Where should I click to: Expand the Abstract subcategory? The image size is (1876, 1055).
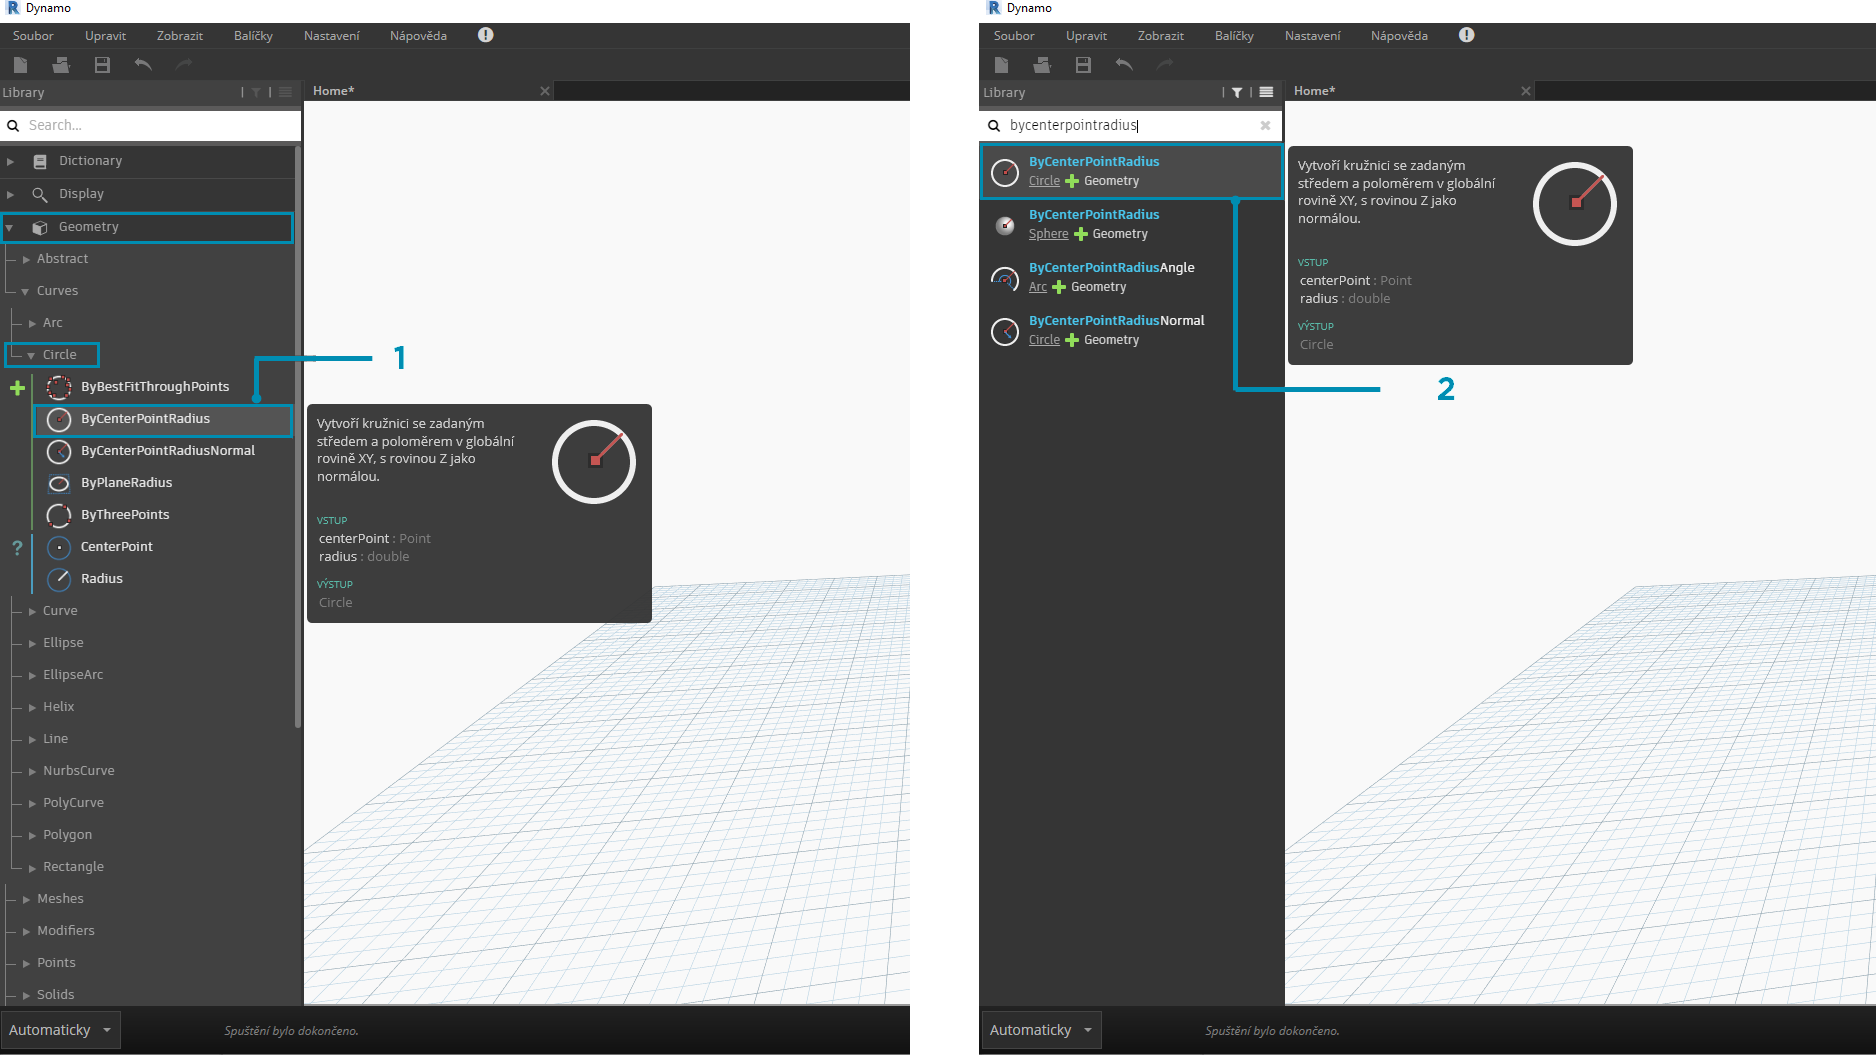click(x=26, y=259)
